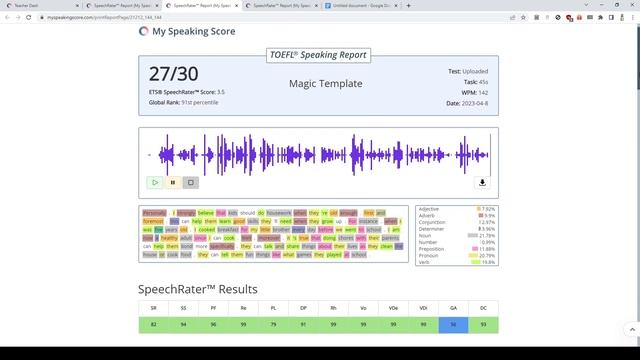Click the SpeechRater Results heading
Screen dimensions: 640x360
tap(198, 289)
